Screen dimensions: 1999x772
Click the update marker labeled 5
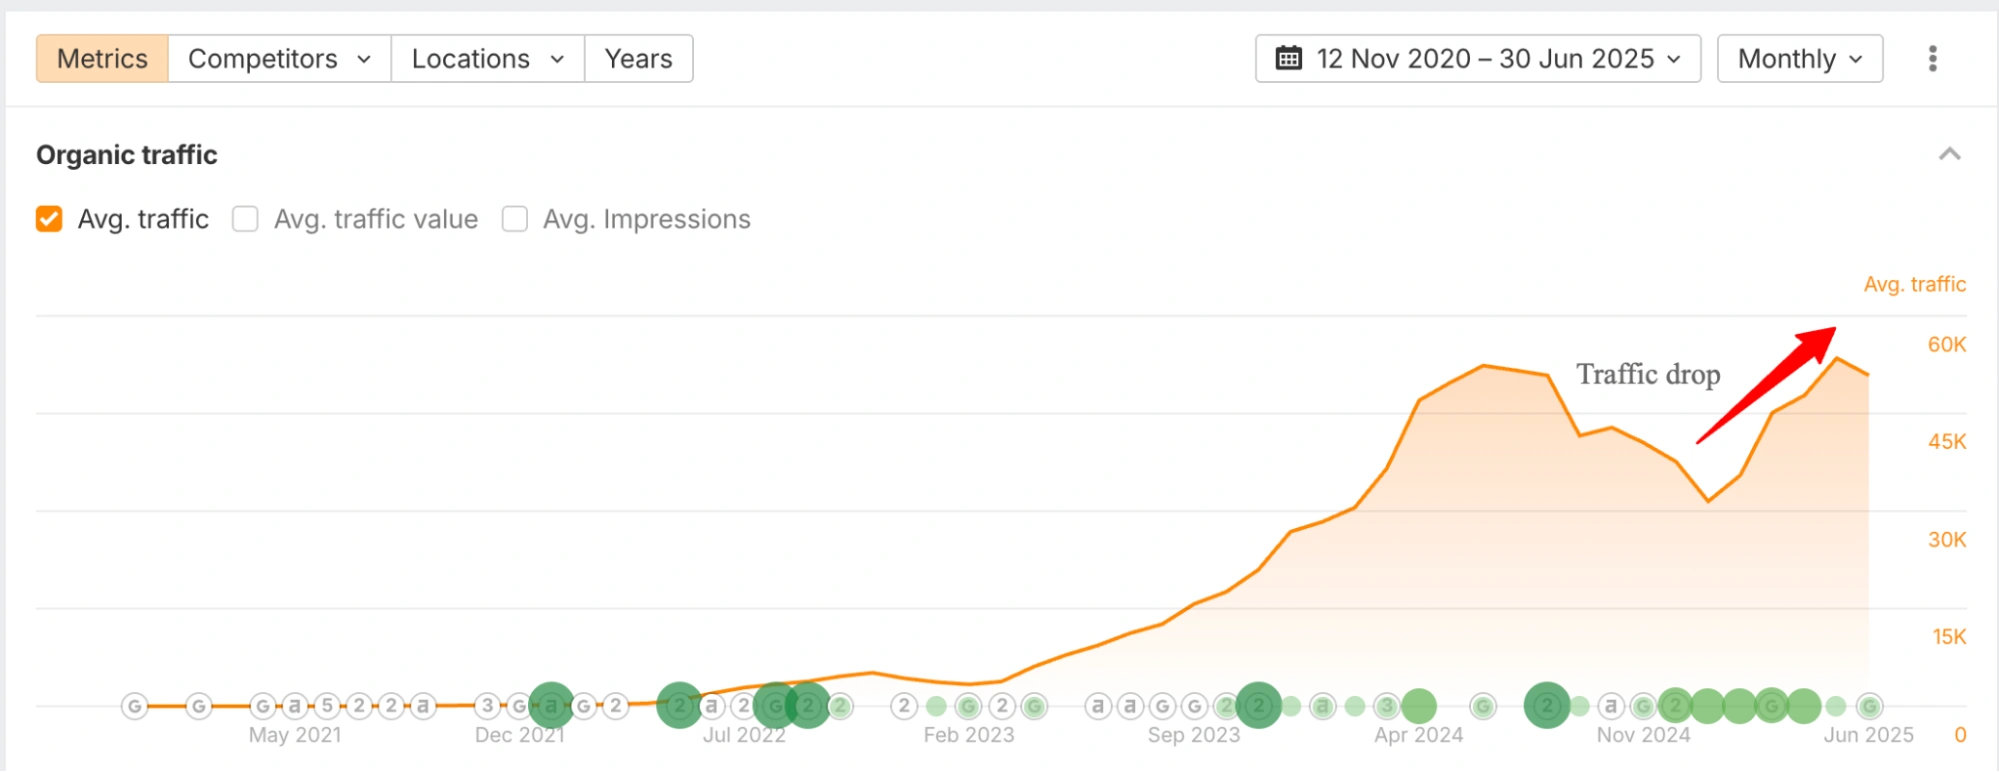pos(327,706)
